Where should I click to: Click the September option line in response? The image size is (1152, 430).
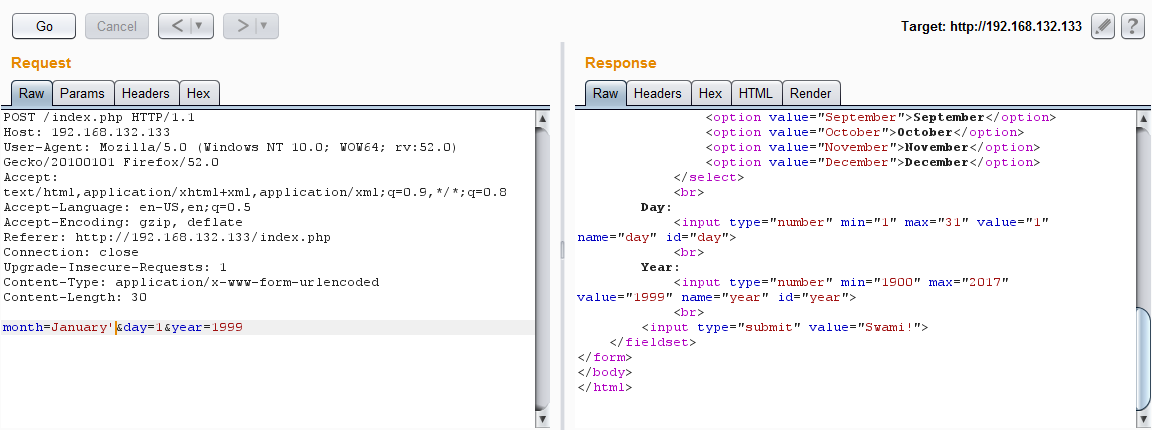pyautogui.click(x=880, y=118)
